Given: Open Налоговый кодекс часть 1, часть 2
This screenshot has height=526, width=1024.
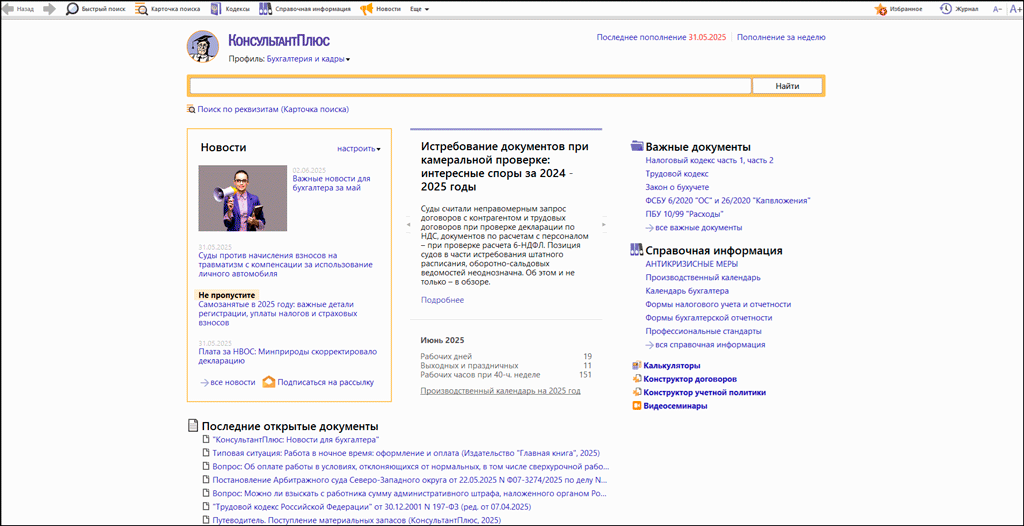Looking at the screenshot, I should pos(710,160).
